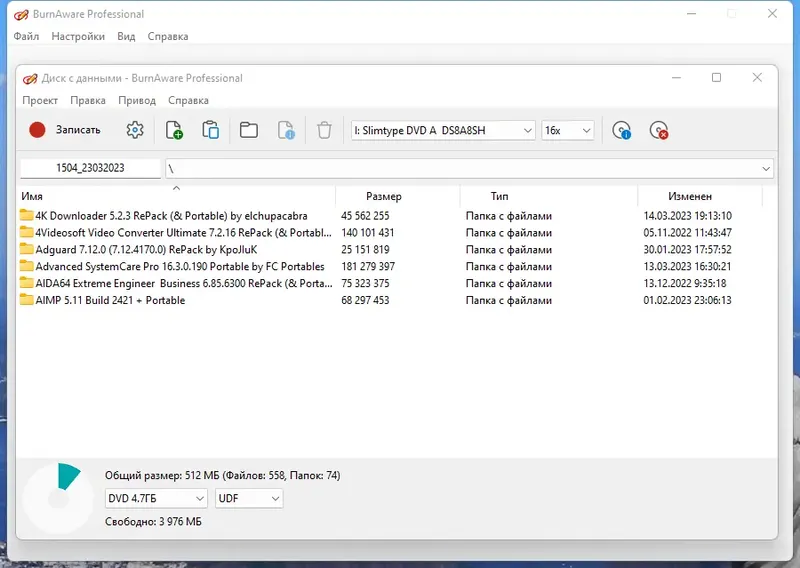The height and width of the screenshot is (568, 800).
Task: Sort by the Изменен column header
Action: tap(700, 196)
